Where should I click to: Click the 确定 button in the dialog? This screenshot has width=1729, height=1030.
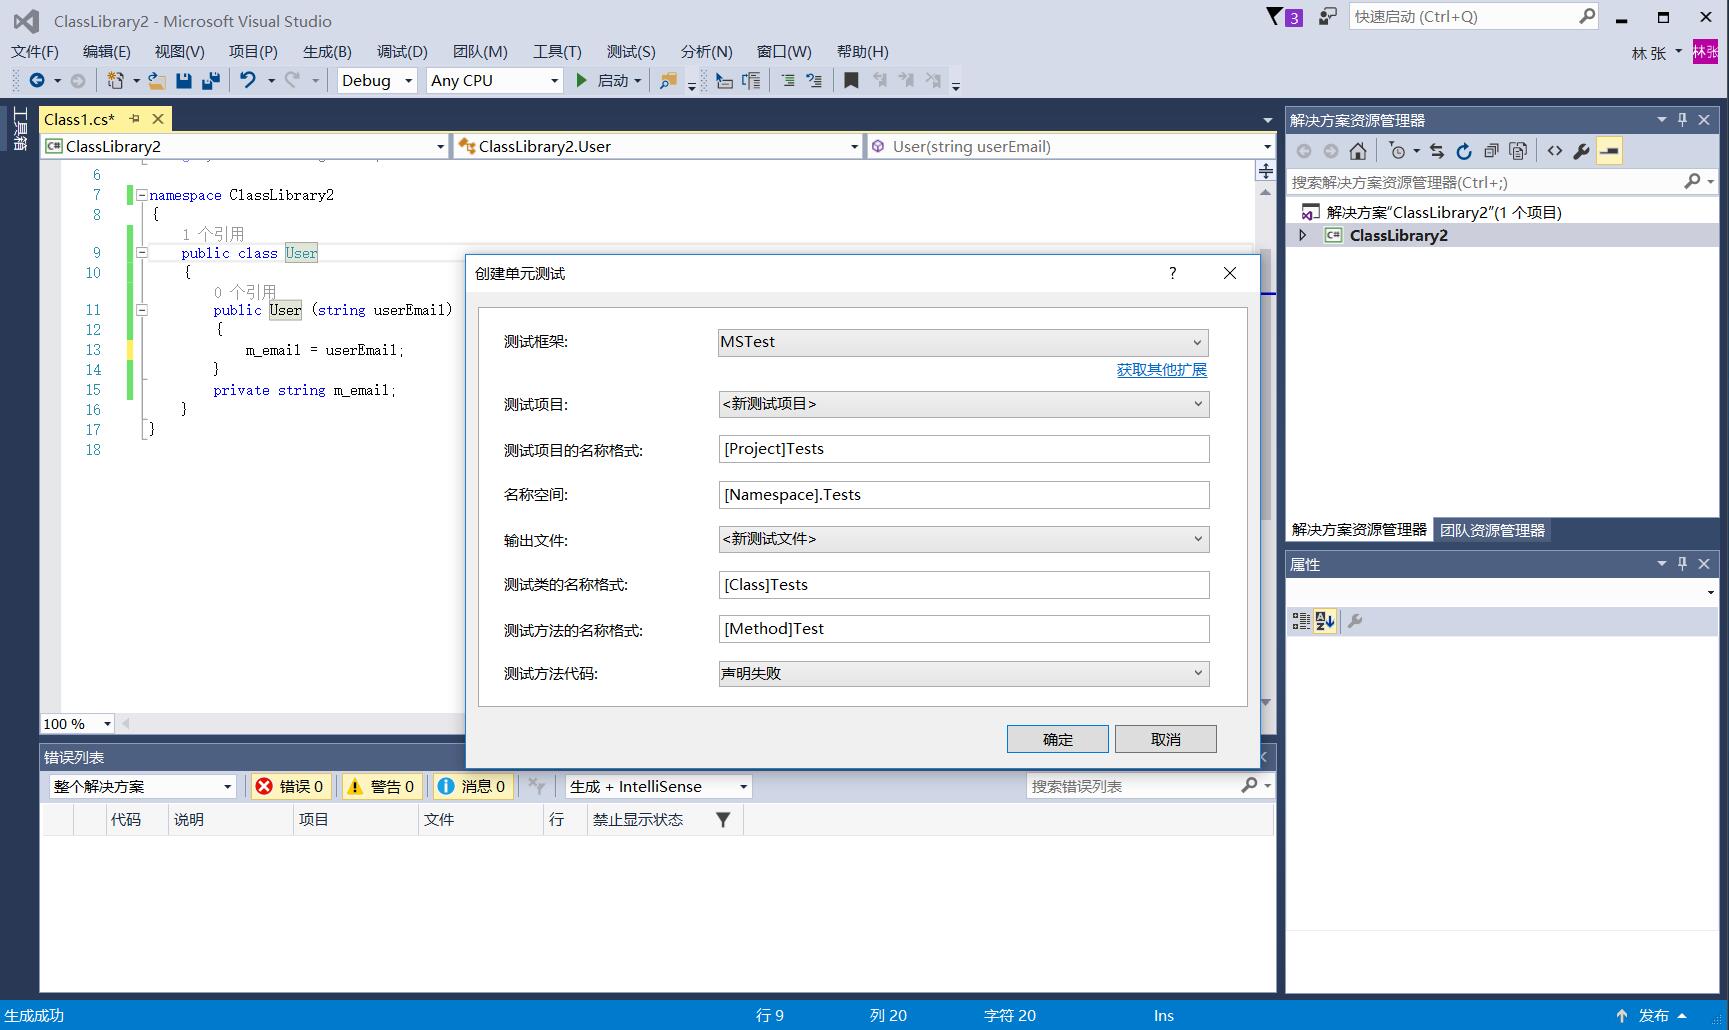(x=1057, y=739)
